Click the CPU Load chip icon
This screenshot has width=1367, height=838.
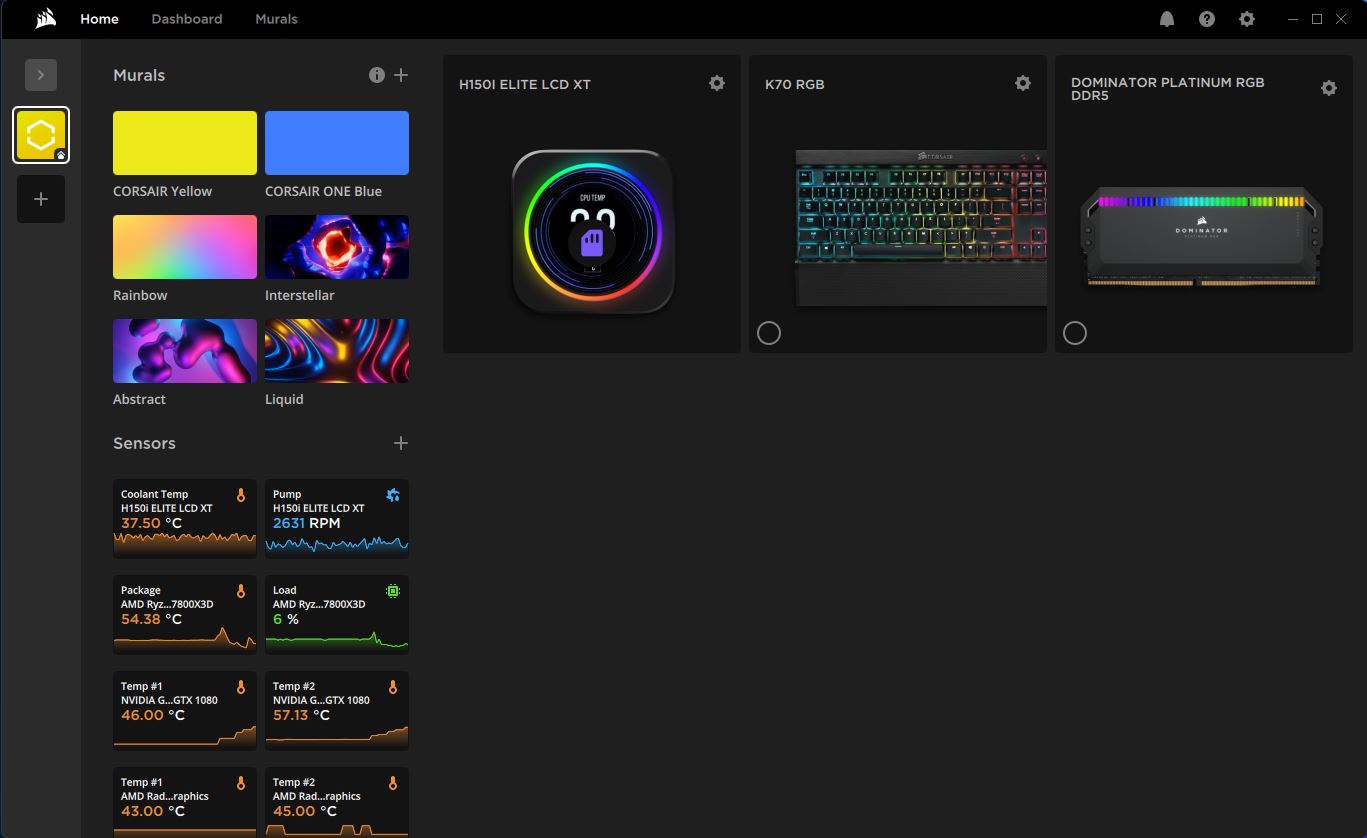coord(393,591)
